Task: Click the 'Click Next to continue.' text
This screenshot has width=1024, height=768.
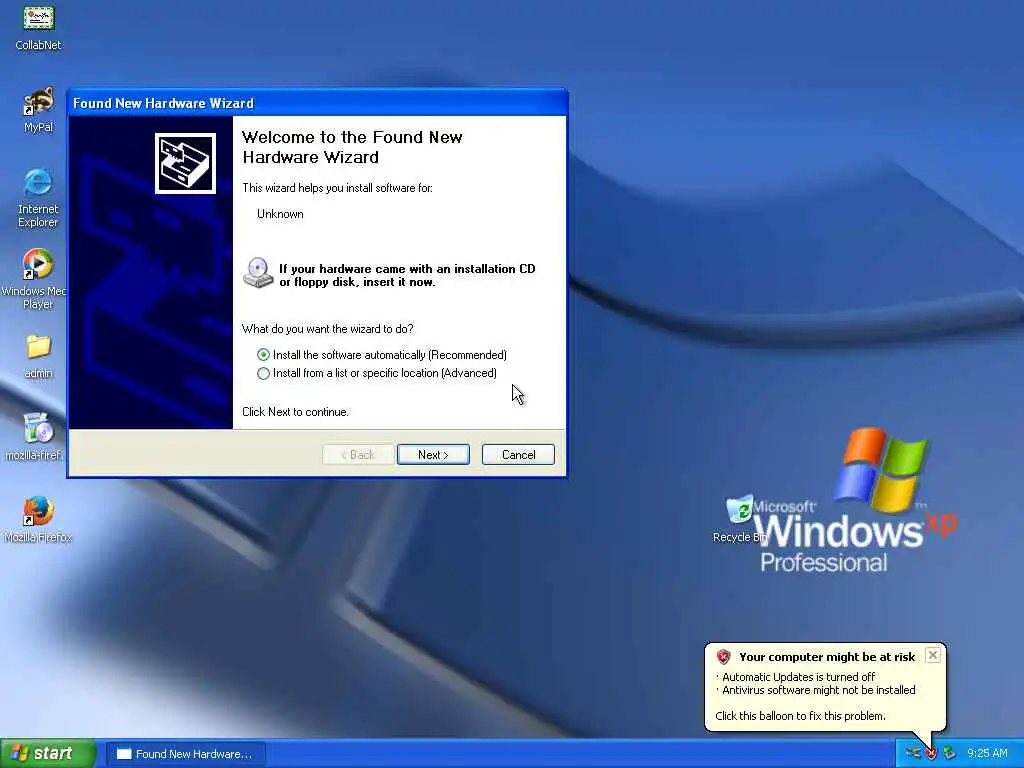Action: [x=295, y=412]
